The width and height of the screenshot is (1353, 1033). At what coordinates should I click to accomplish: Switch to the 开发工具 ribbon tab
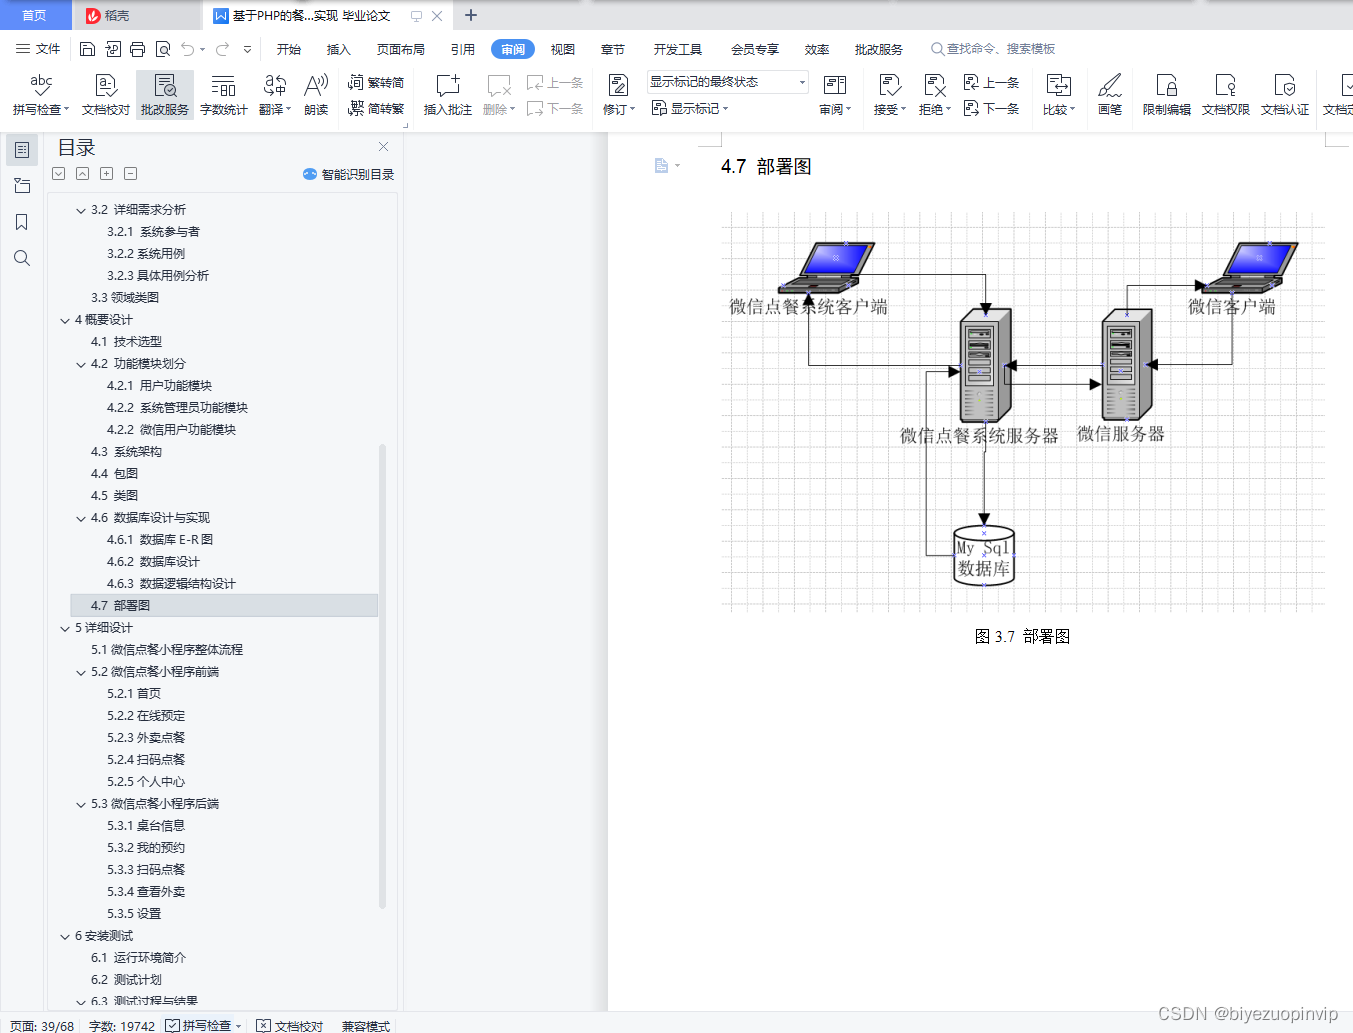tap(678, 49)
